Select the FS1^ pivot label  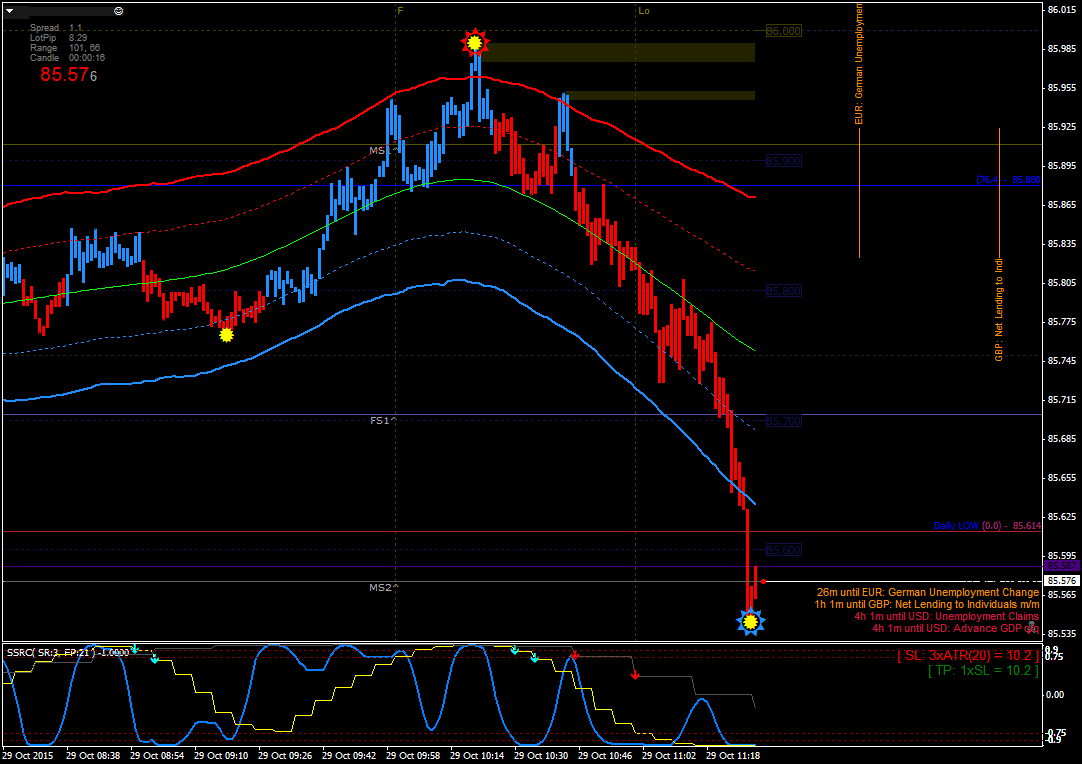[x=384, y=420]
